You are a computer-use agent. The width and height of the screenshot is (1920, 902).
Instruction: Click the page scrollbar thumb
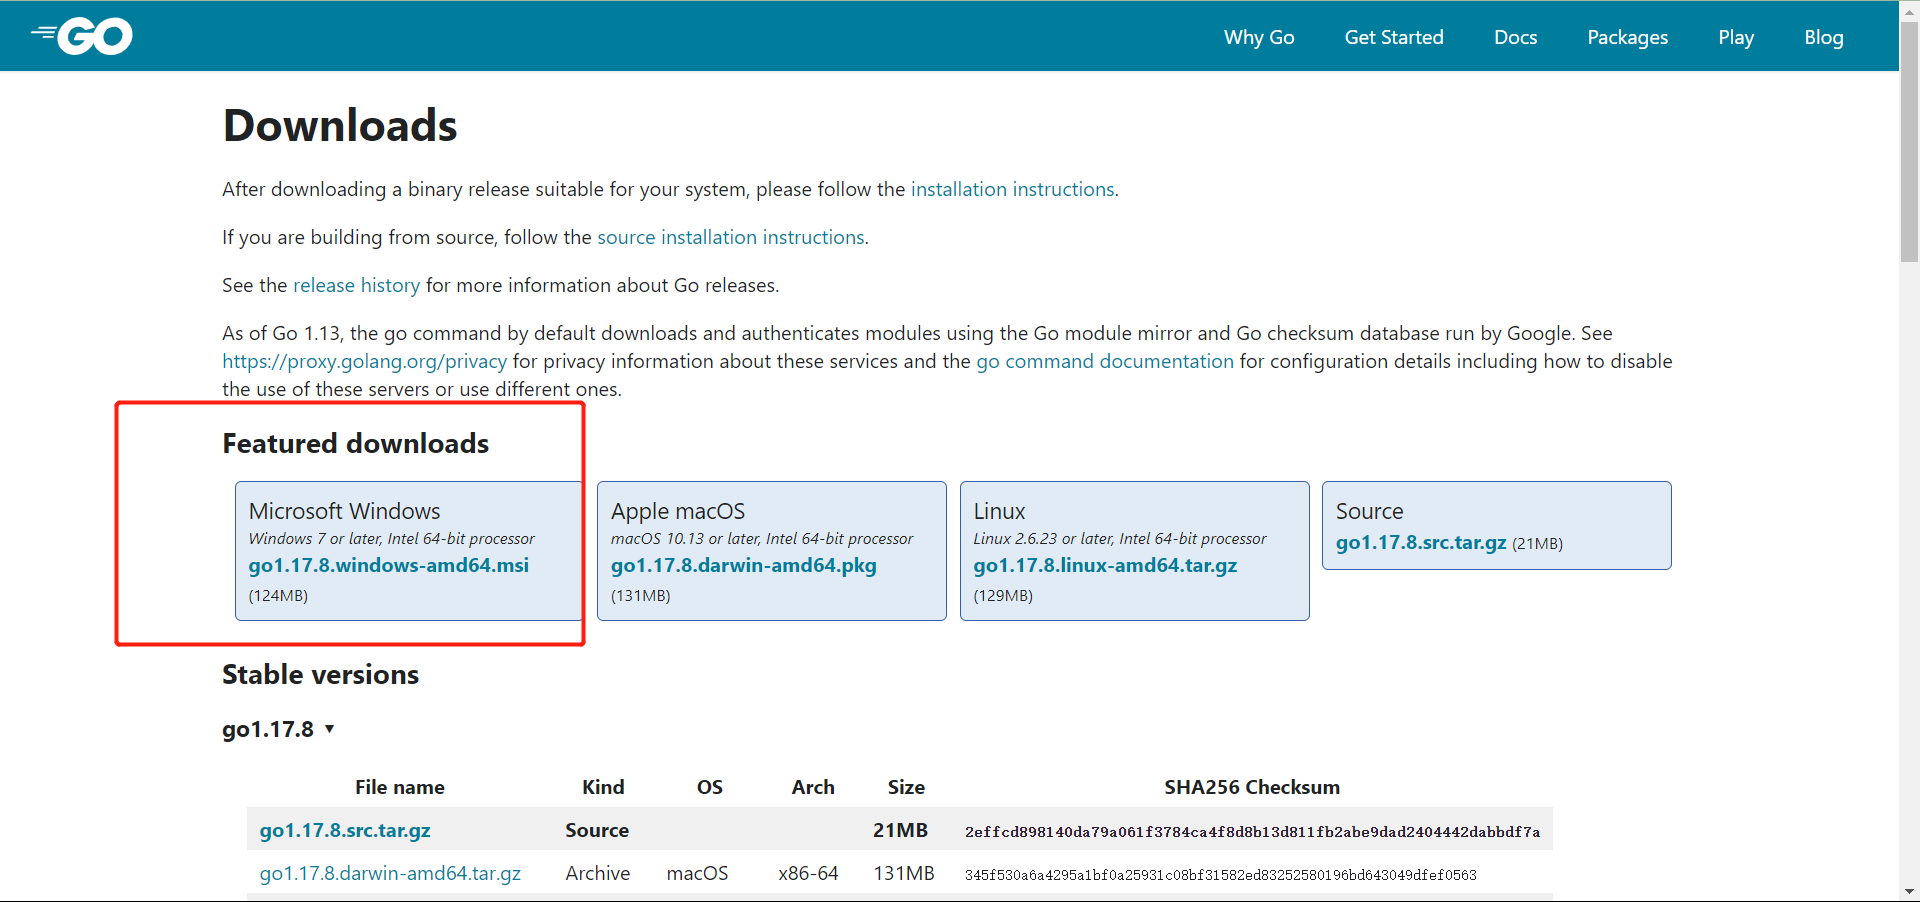tap(1909, 140)
